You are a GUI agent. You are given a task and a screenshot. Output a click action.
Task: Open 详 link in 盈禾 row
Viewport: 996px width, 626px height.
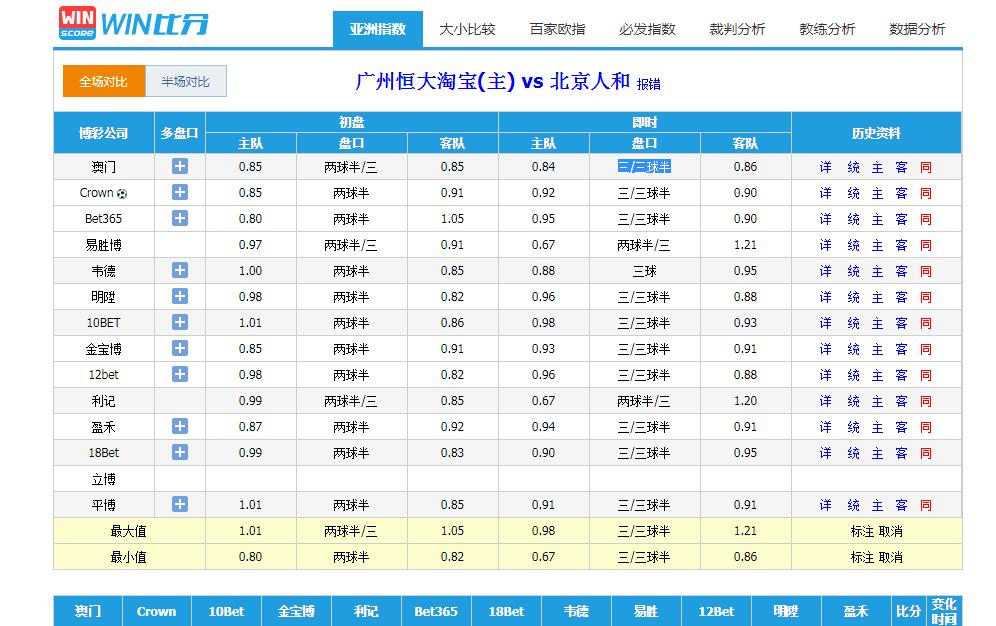826,427
